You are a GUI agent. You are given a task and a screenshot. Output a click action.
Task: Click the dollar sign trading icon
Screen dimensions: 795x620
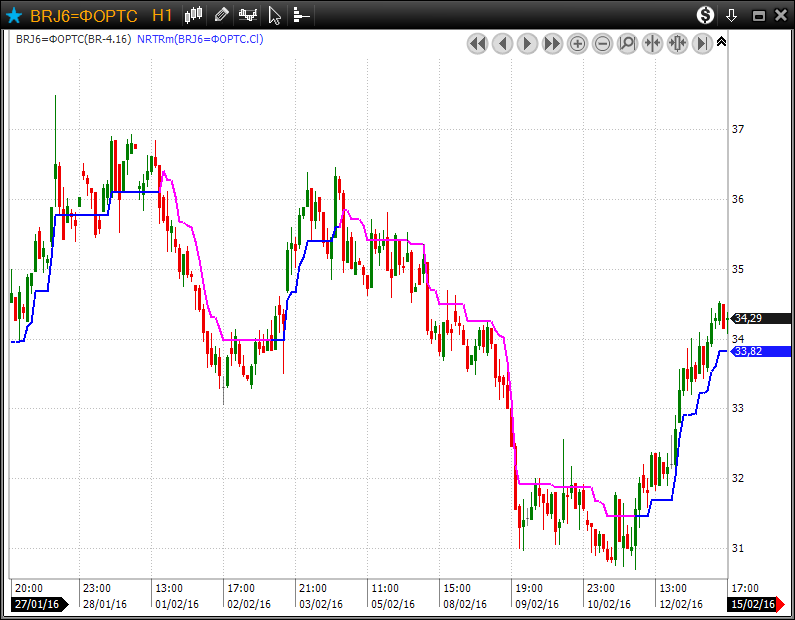click(x=706, y=15)
